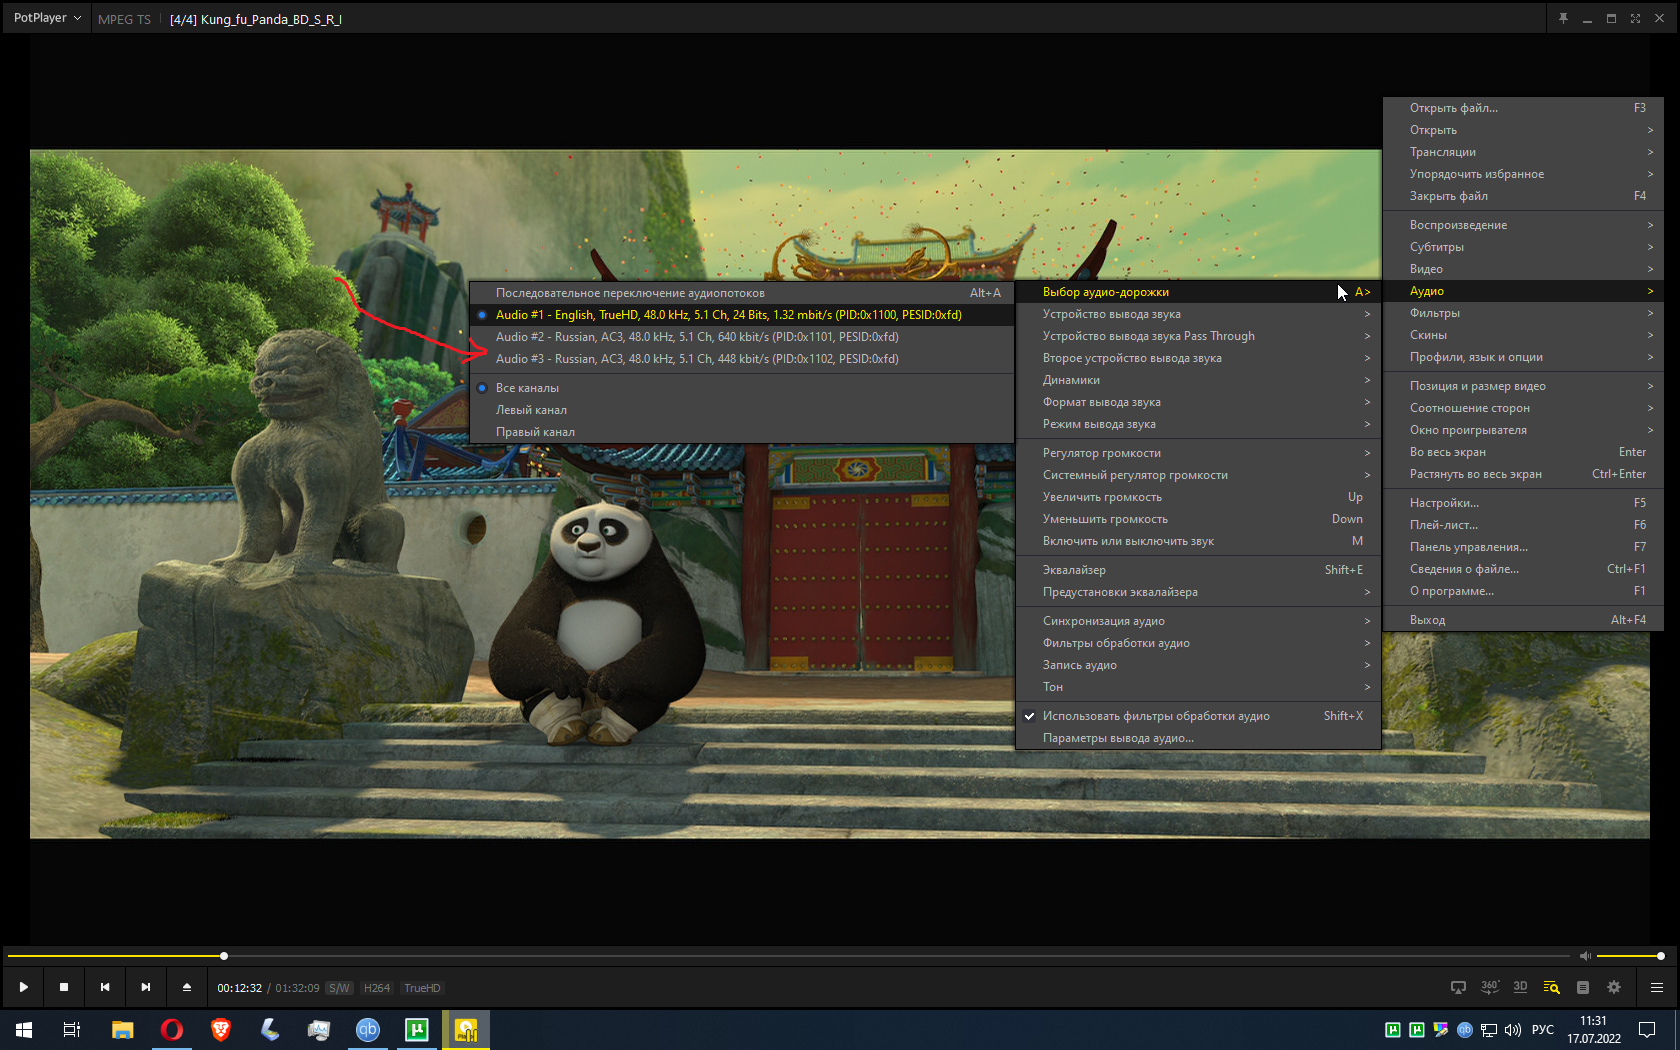
Task: Open 'Сведения о файле...' menu item
Action: pyautogui.click(x=1523, y=569)
